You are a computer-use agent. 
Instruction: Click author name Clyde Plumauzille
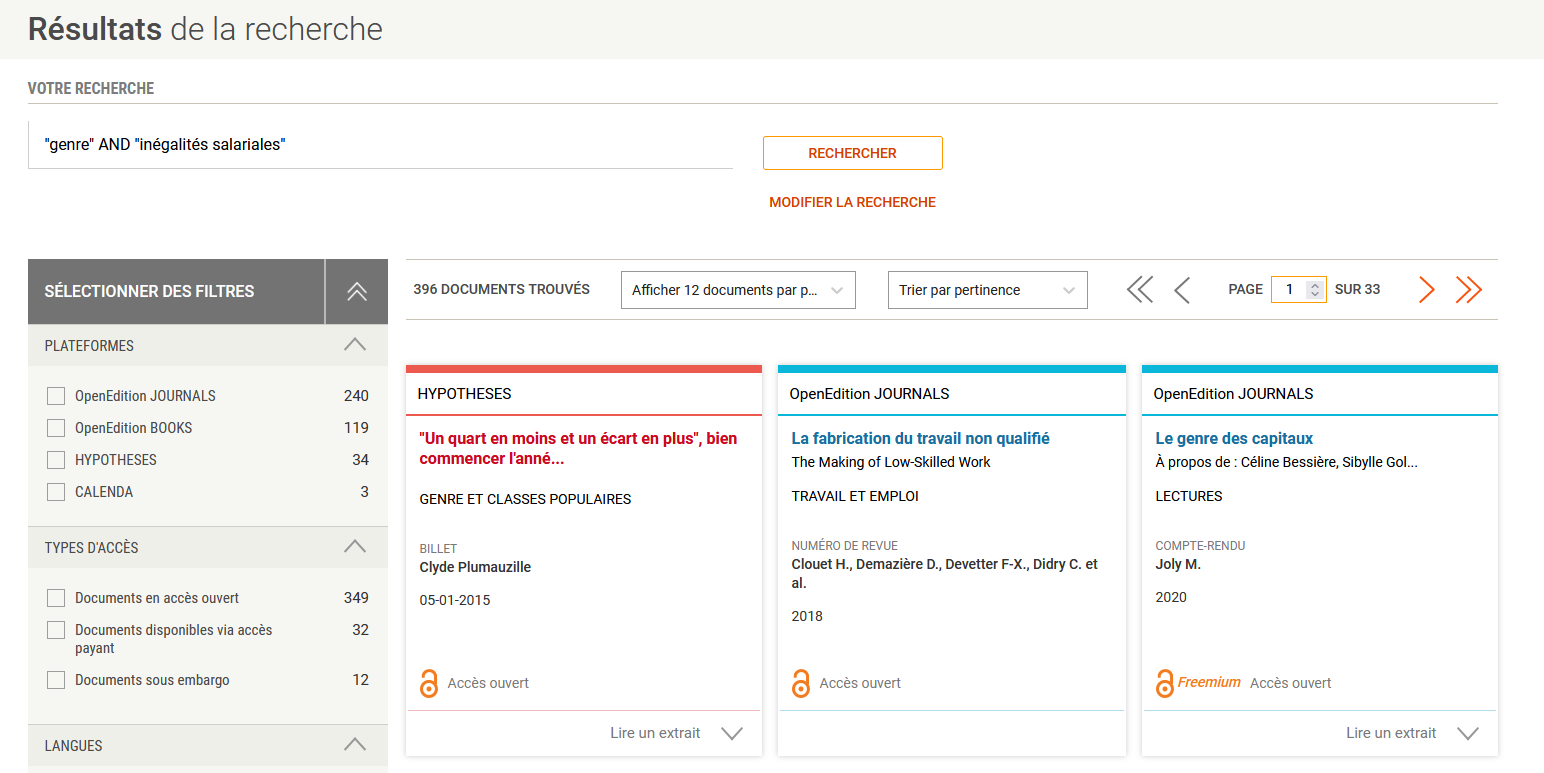pos(475,567)
